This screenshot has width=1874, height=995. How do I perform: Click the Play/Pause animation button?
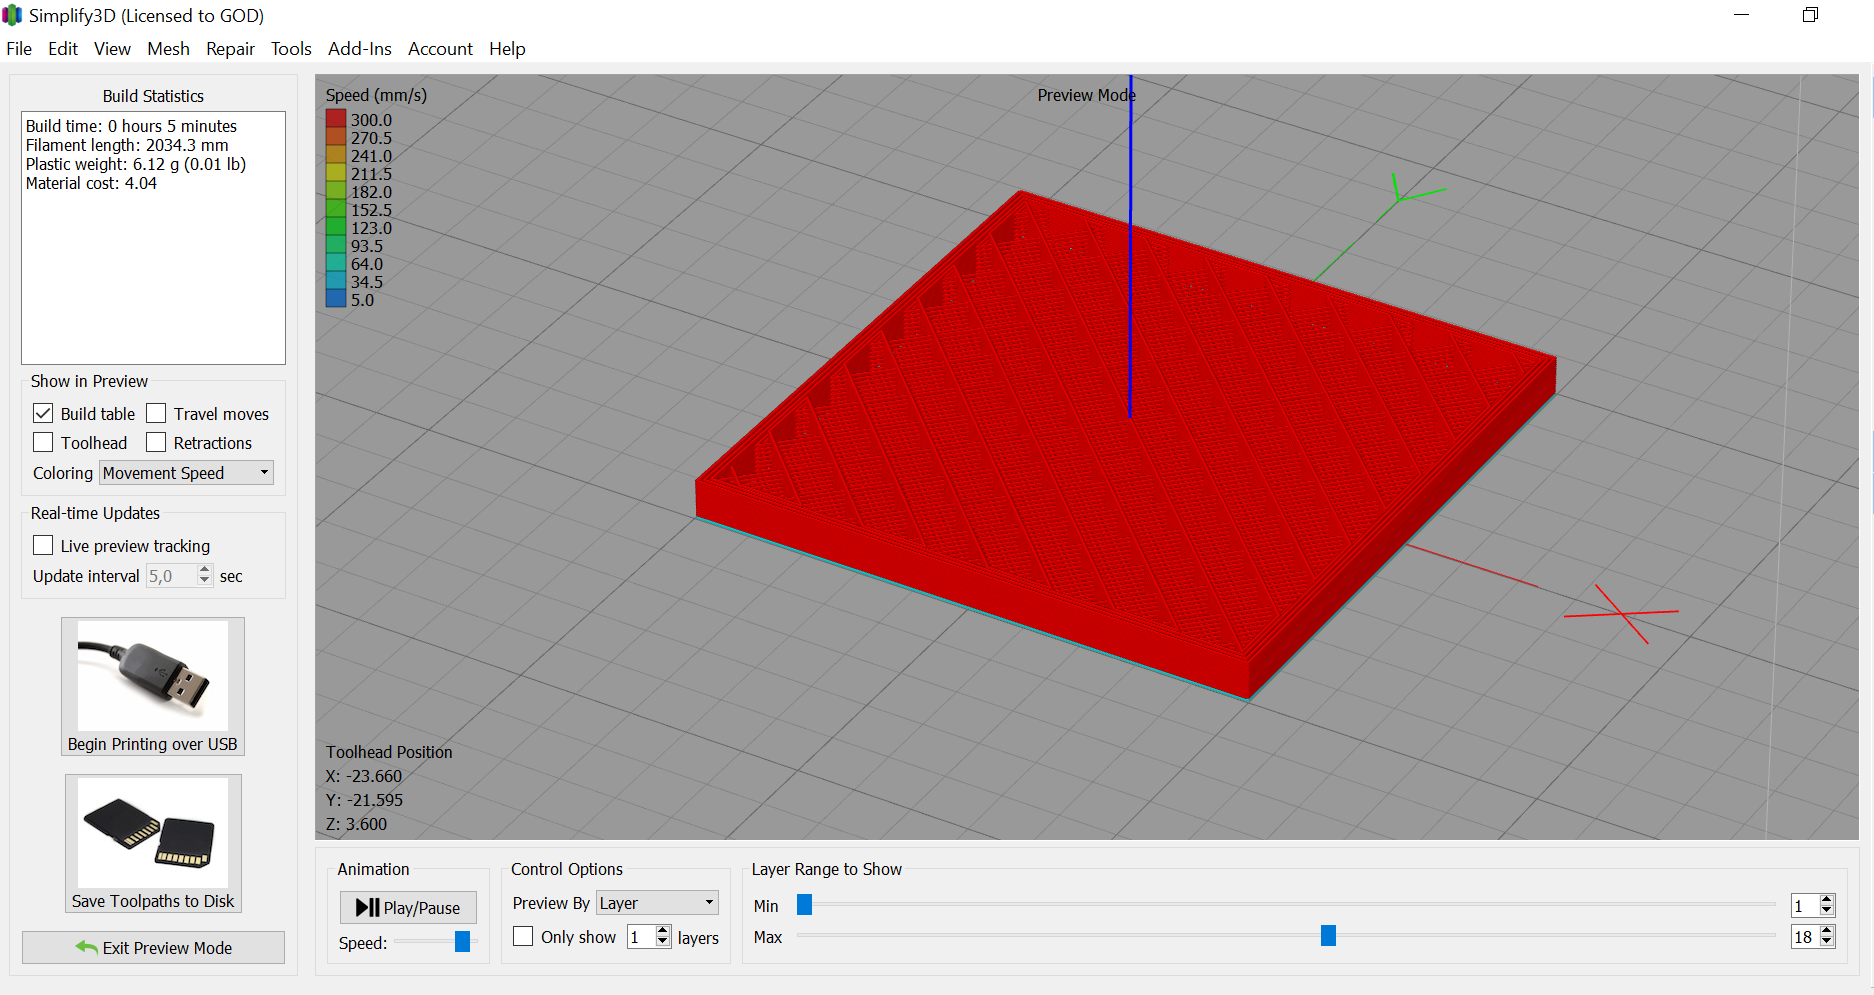408,907
